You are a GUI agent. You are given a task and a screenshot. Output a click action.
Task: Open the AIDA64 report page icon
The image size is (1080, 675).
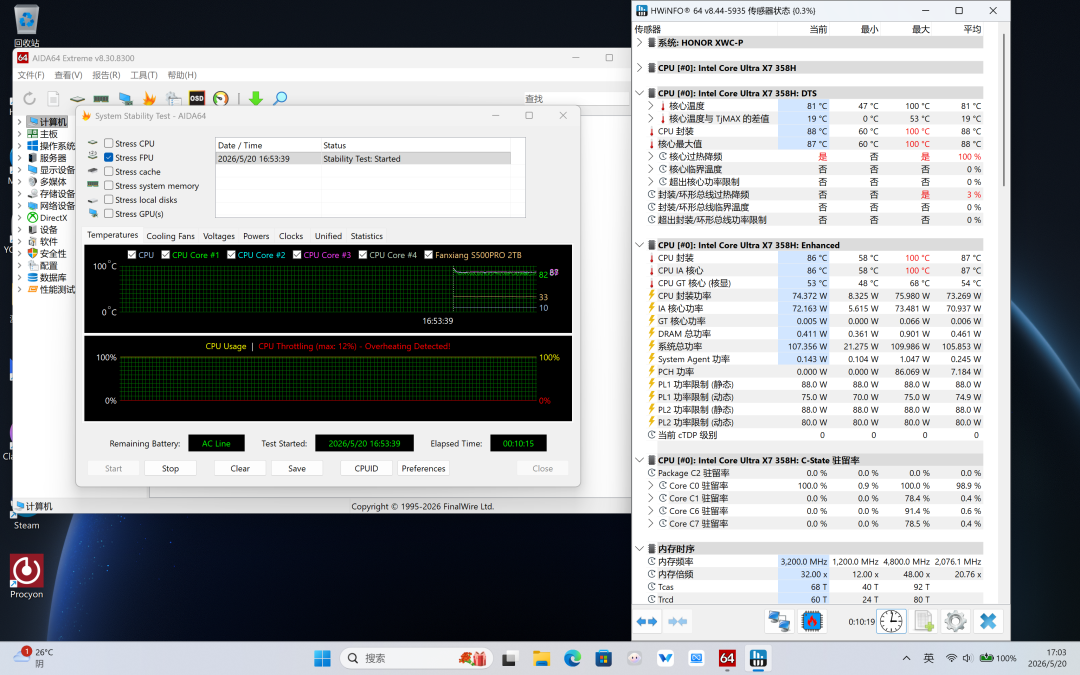click(x=54, y=98)
